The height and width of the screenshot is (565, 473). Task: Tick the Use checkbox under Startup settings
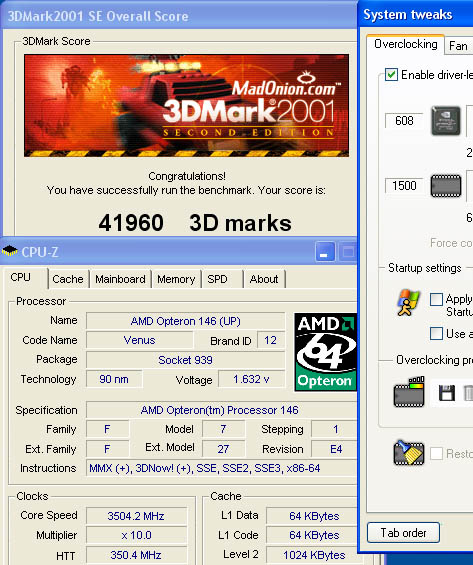coord(436,333)
